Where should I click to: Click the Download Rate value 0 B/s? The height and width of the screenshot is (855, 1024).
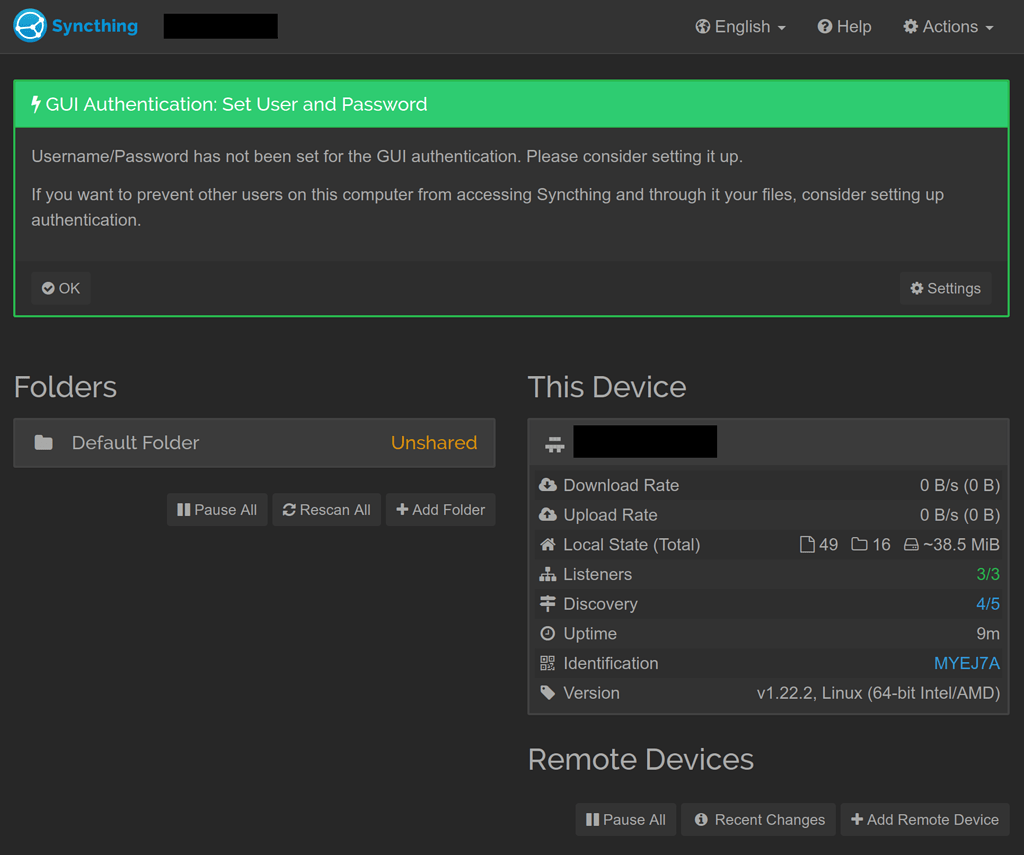pyautogui.click(x=959, y=485)
